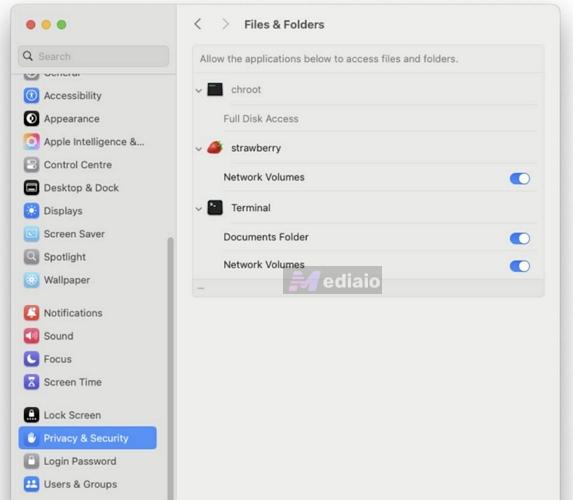Click the Focus moon icon
Viewport: 573px width, 500px height.
31,359
